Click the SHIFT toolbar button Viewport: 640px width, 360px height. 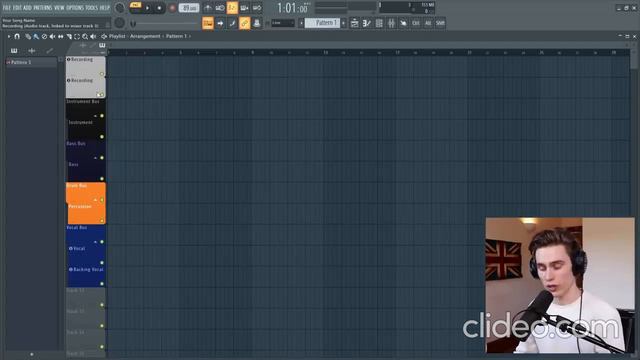tap(440, 23)
